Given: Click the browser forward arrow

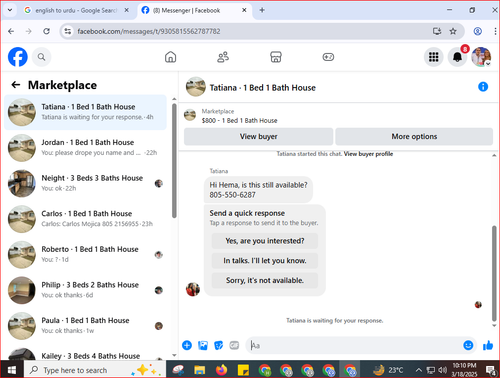Looking at the screenshot, I should (29, 31).
